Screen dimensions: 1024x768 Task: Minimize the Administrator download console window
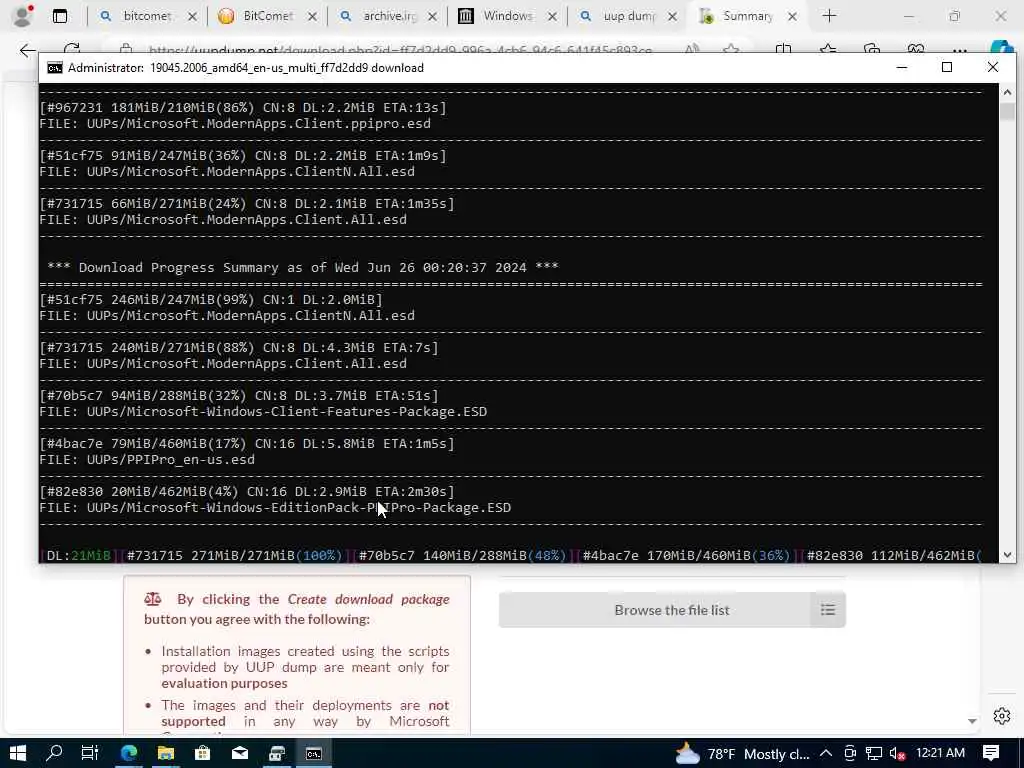[x=902, y=67]
